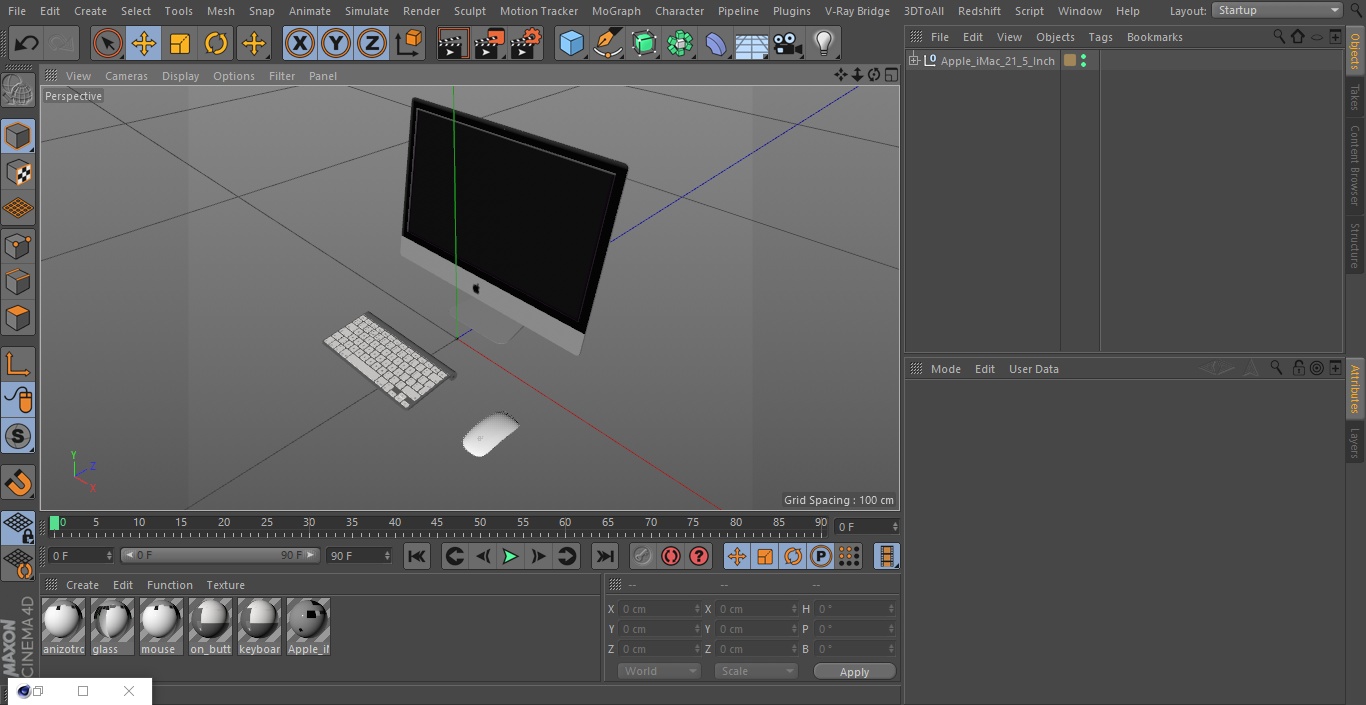Play animation forwards
Screen dimensions: 1366x705
coord(510,556)
